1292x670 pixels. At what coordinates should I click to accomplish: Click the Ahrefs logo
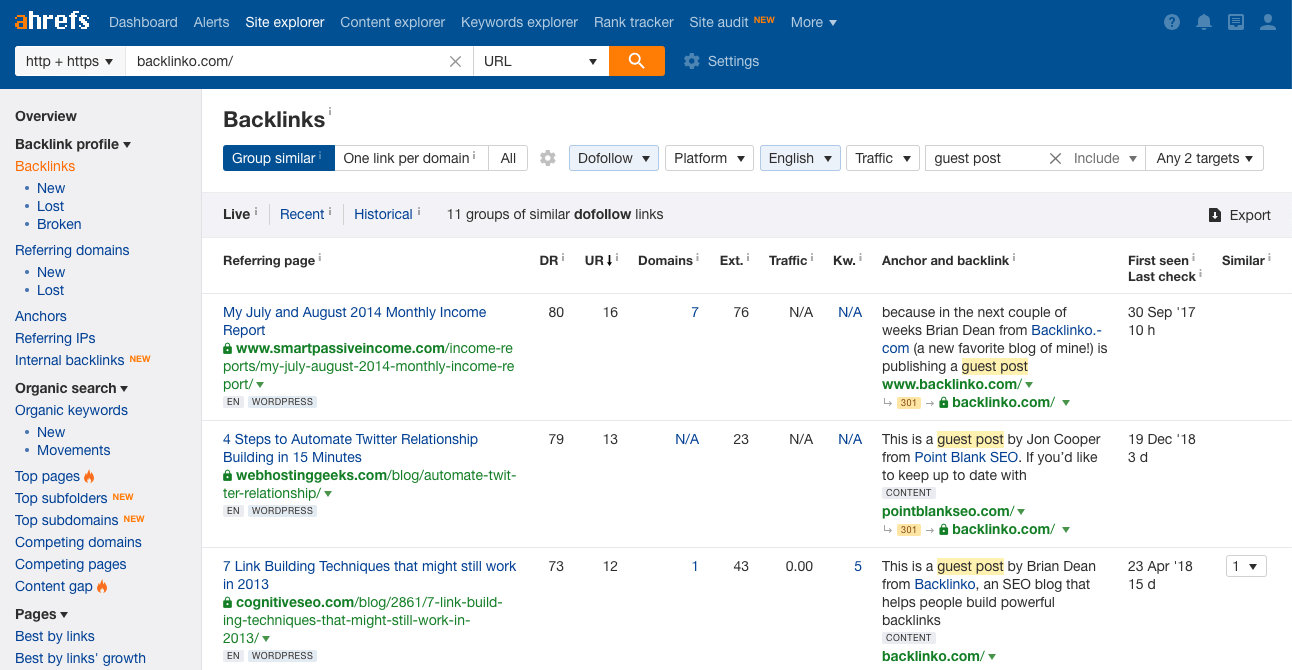(x=51, y=21)
